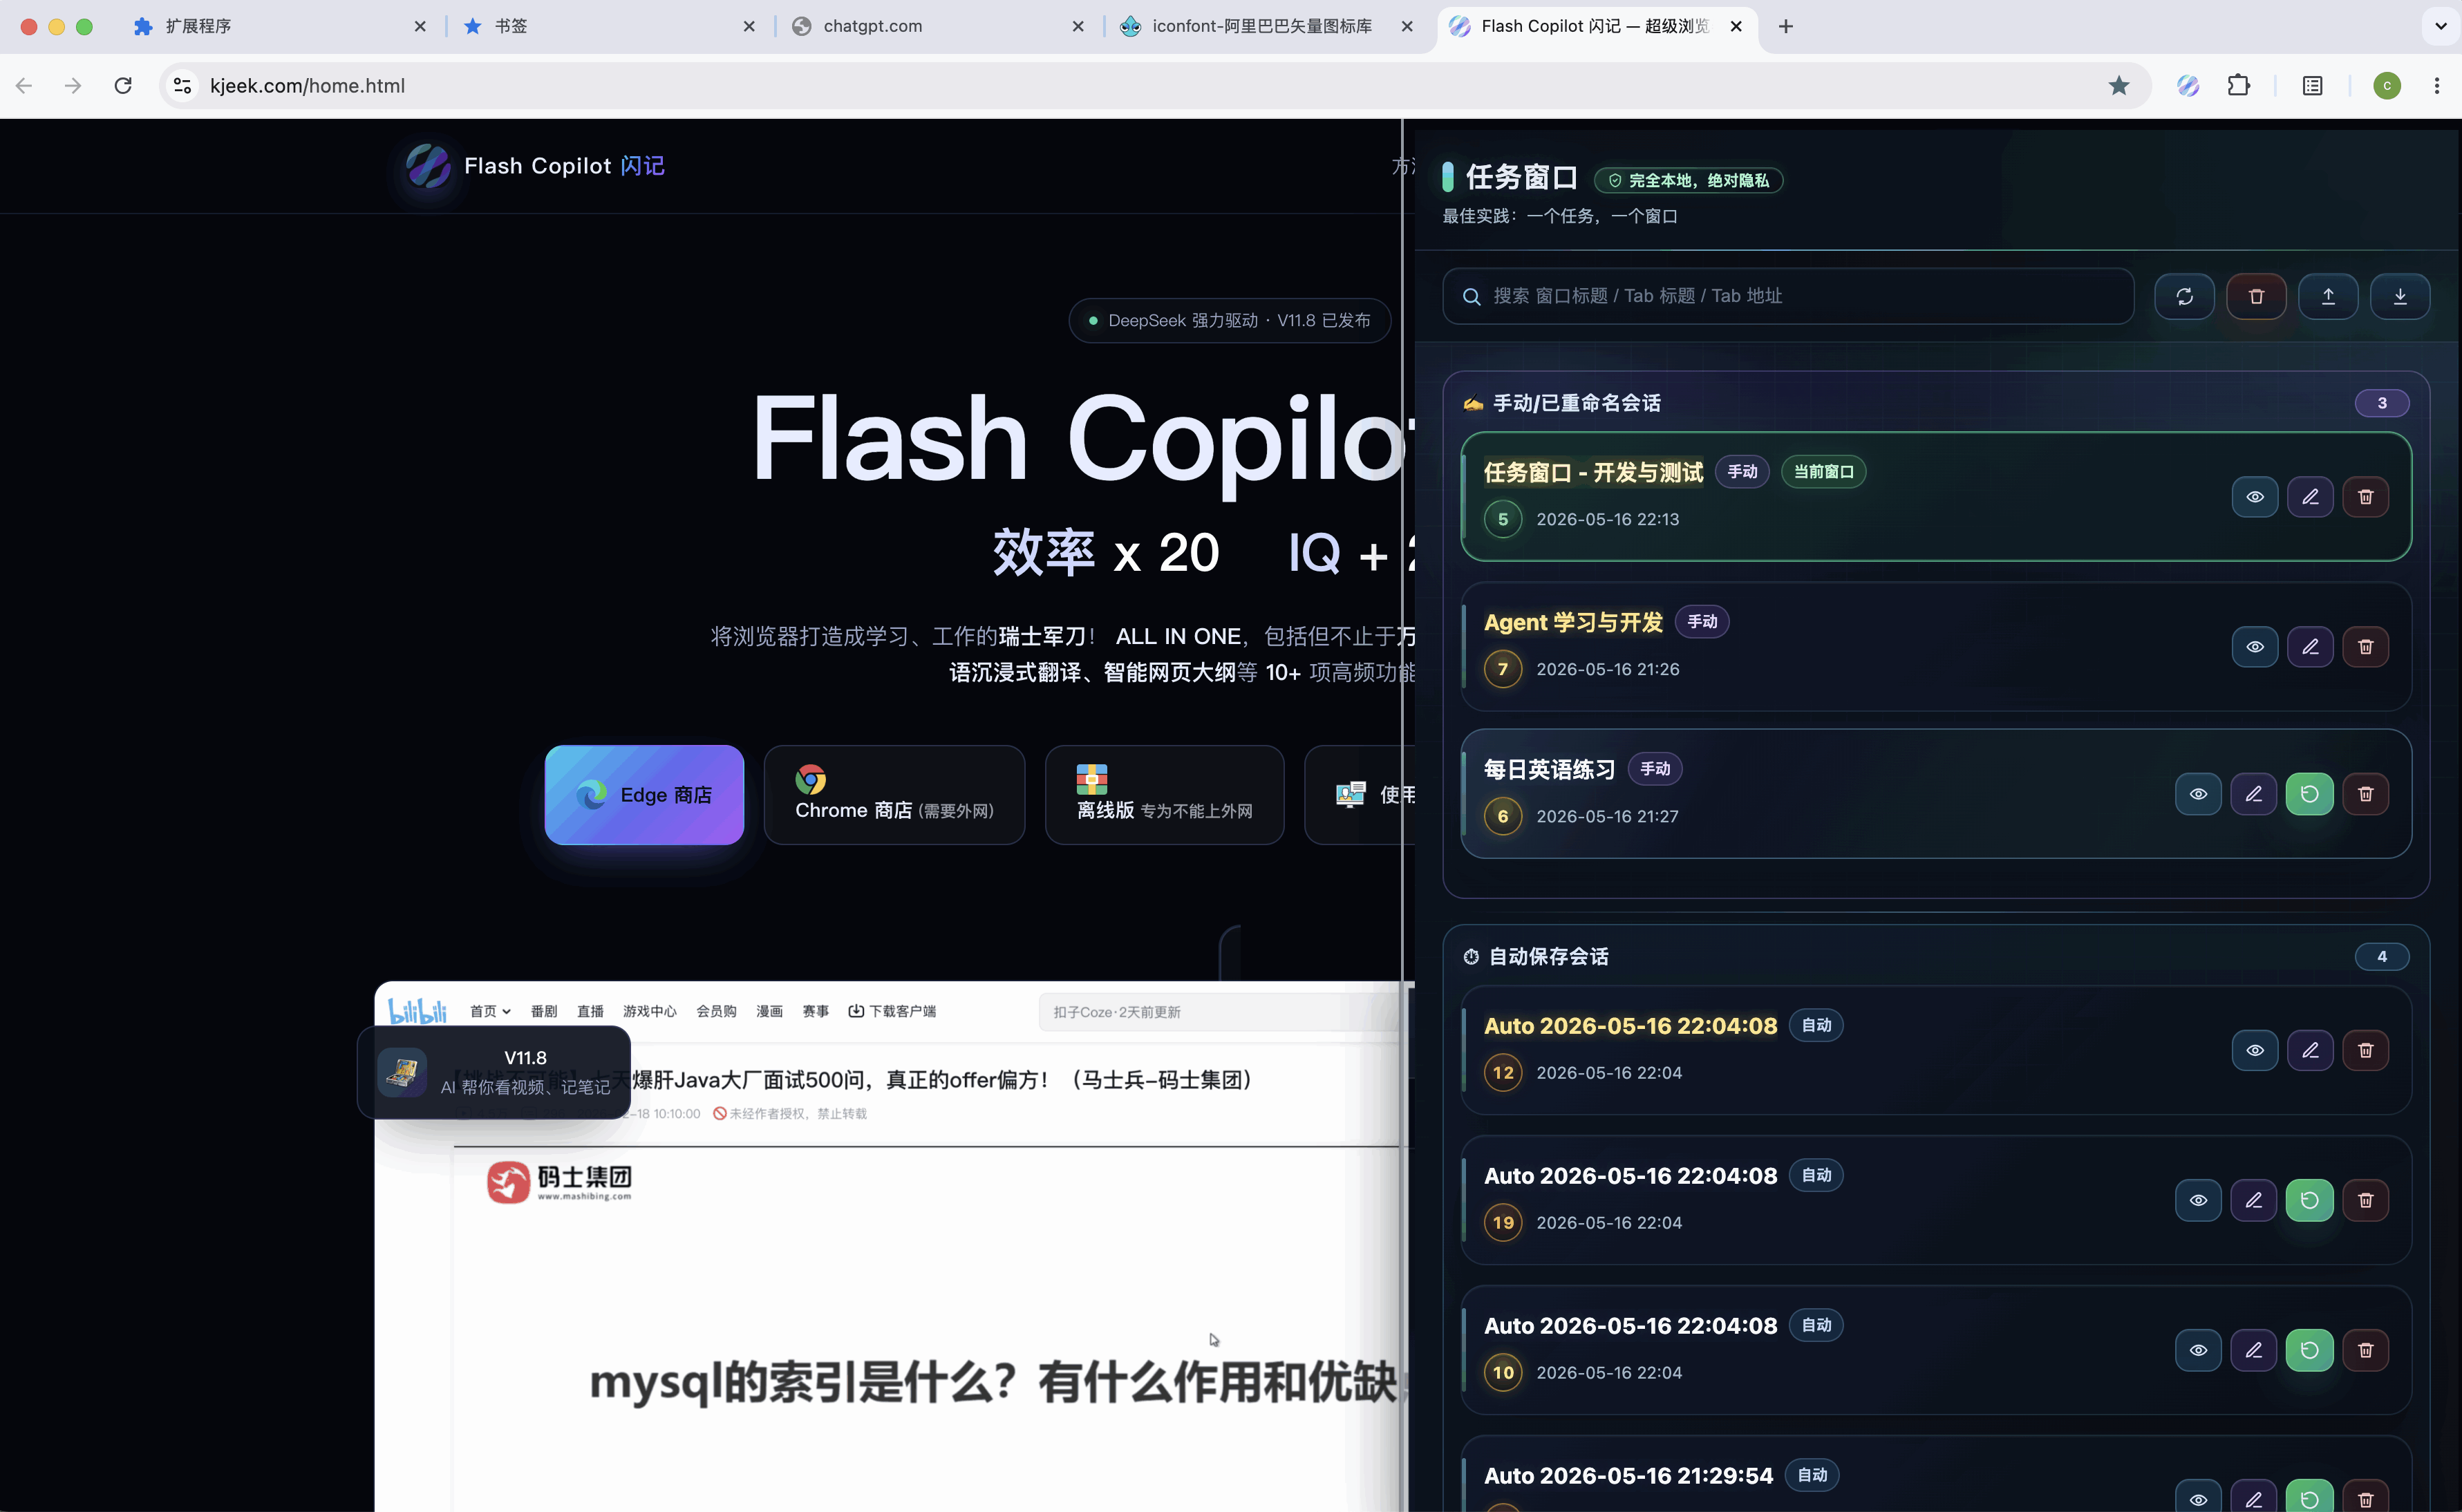Click the '离线版' download button
The width and height of the screenshot is (2462, 1512).
coord(1164,795)
